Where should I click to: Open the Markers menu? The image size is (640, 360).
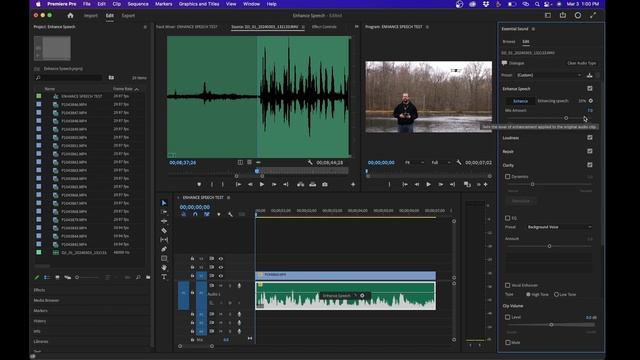(x=163, y=4)
